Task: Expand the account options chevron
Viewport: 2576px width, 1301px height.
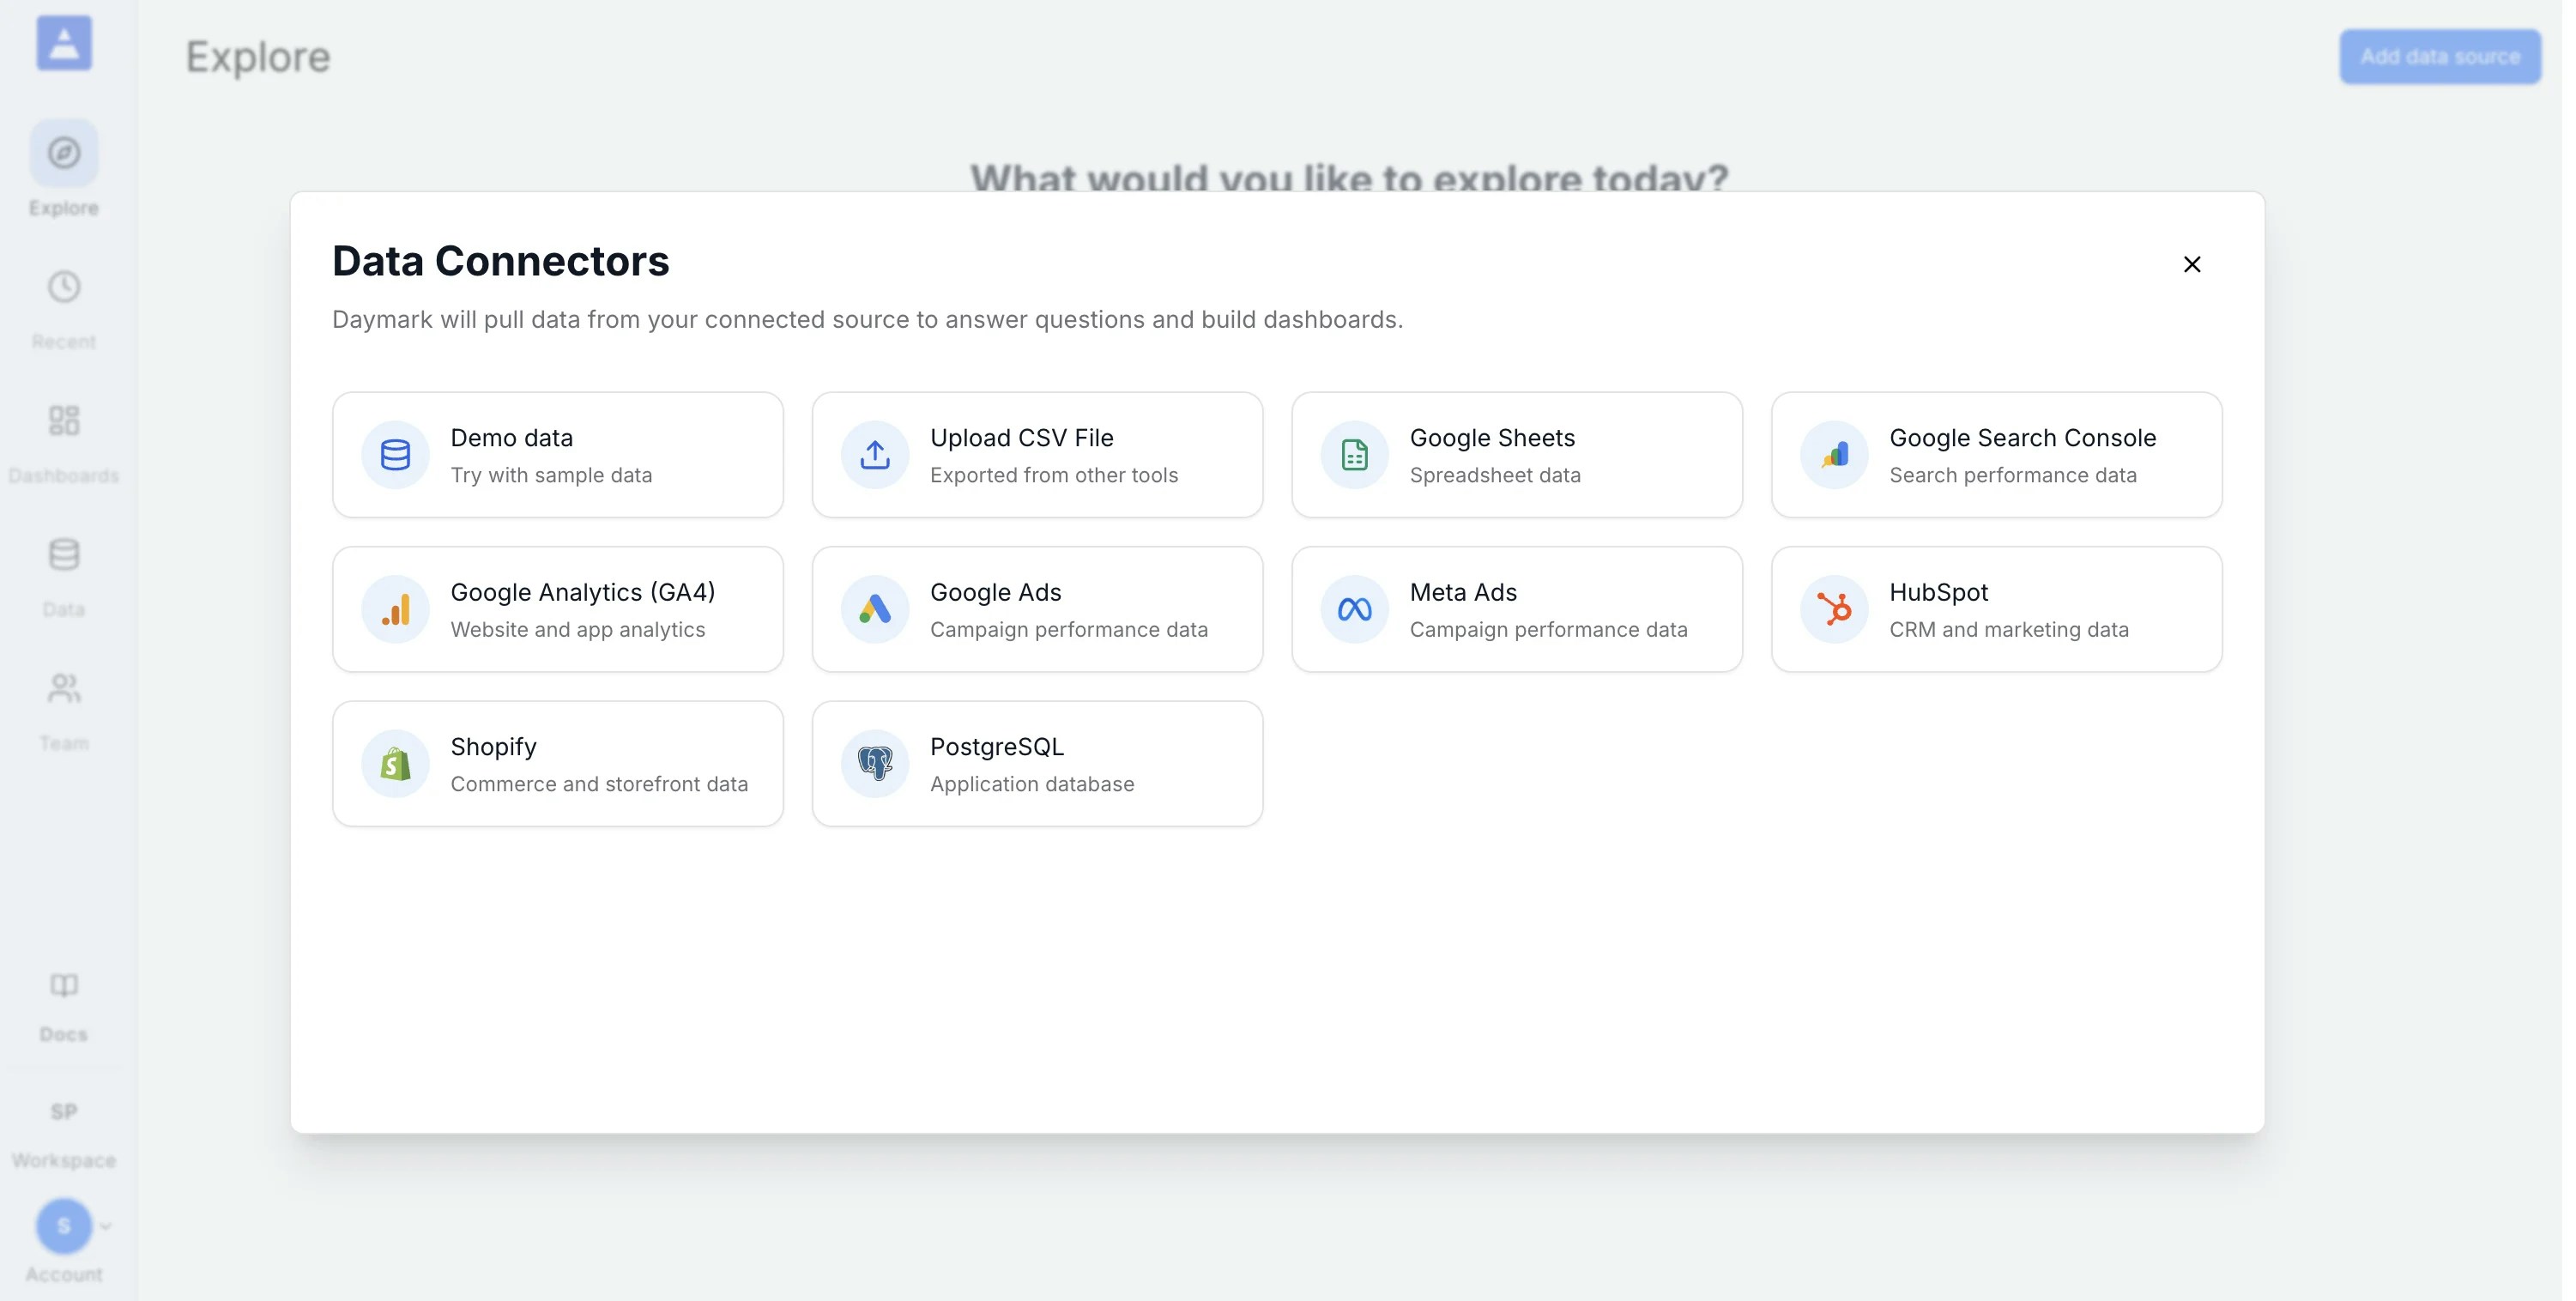Action: tap(106, 1225)
